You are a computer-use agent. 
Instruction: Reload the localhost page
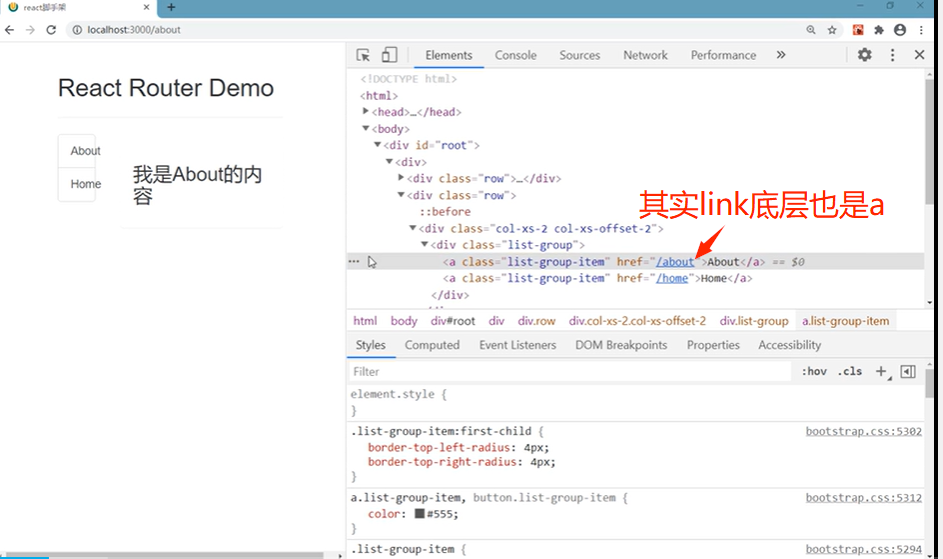(x=51, y=29)
